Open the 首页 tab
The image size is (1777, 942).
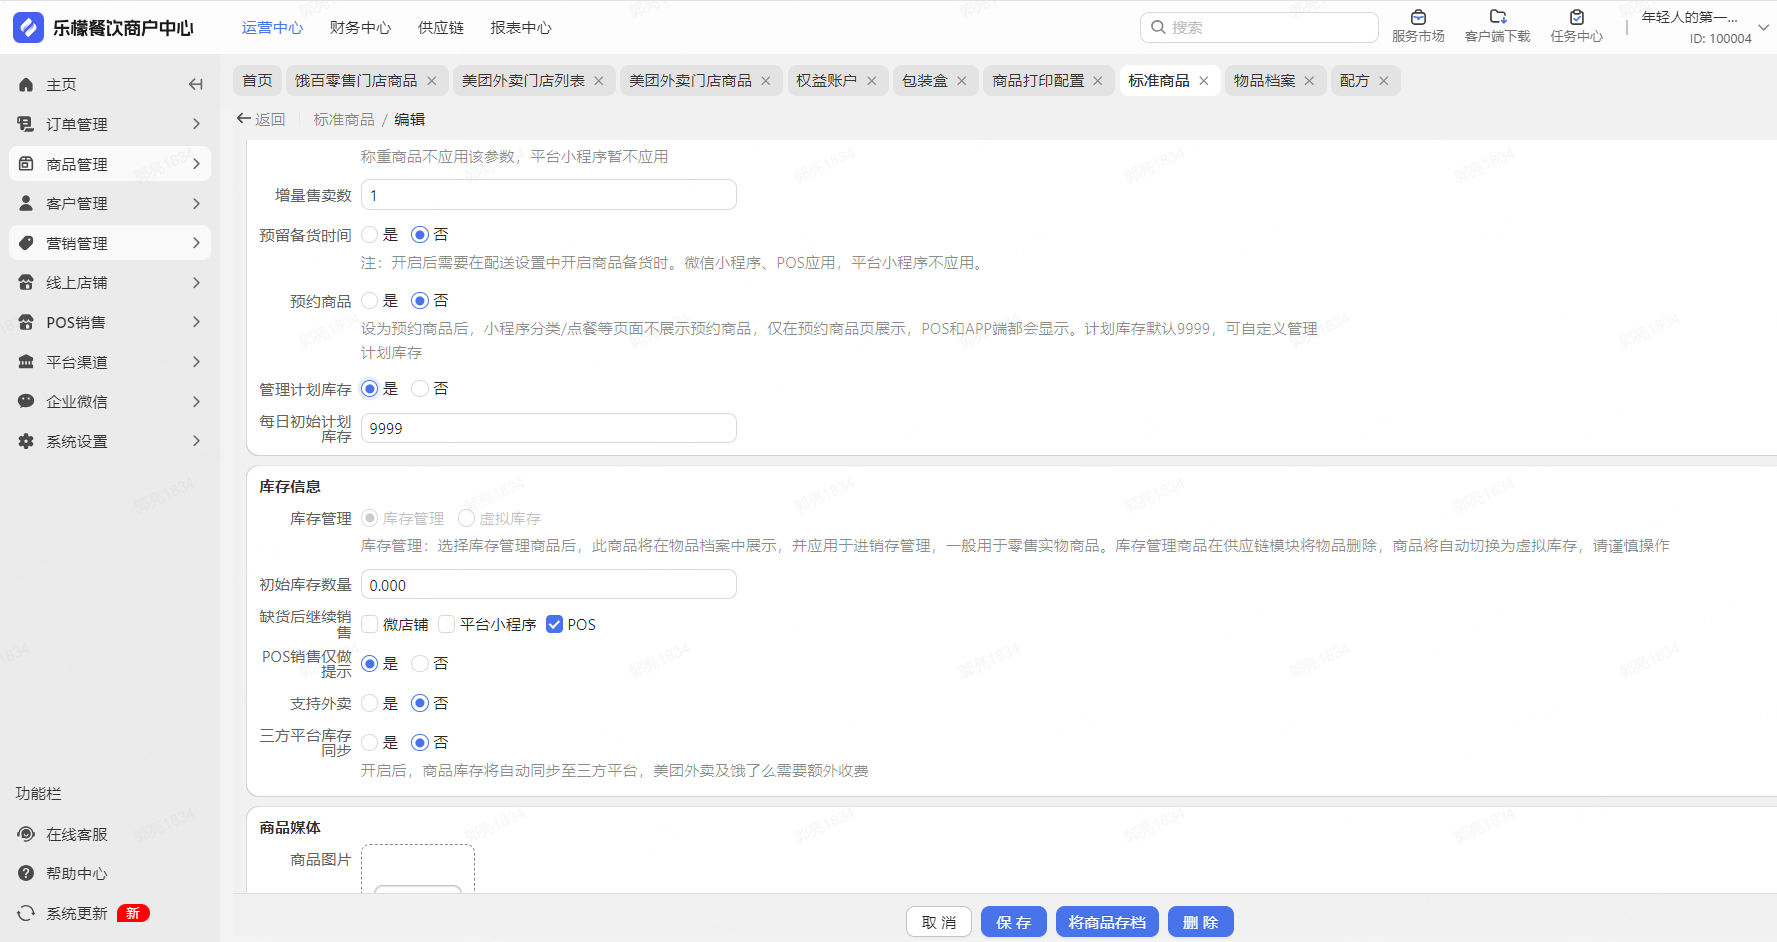point(257,81)
